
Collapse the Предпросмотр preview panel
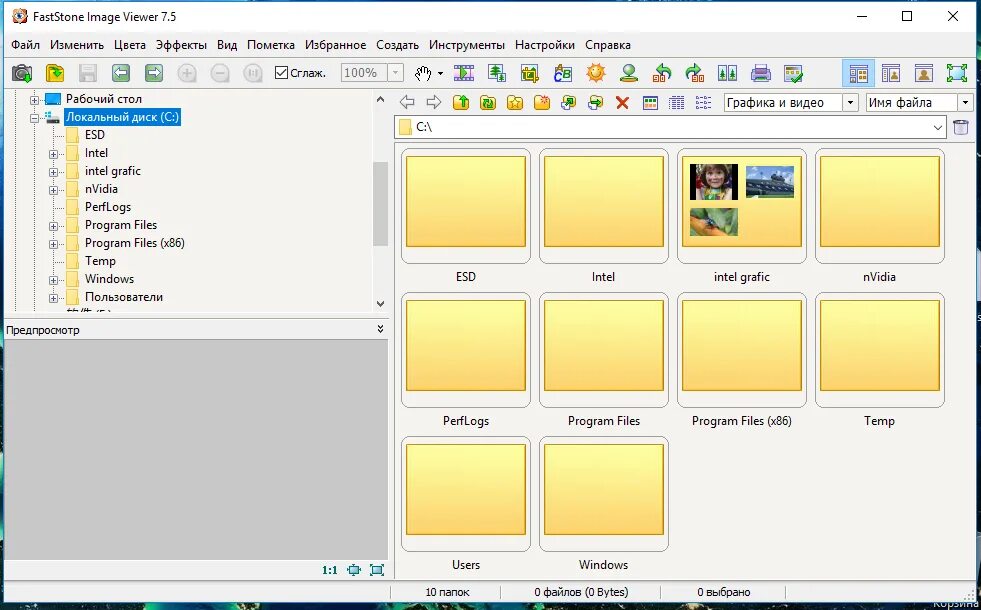380,329
